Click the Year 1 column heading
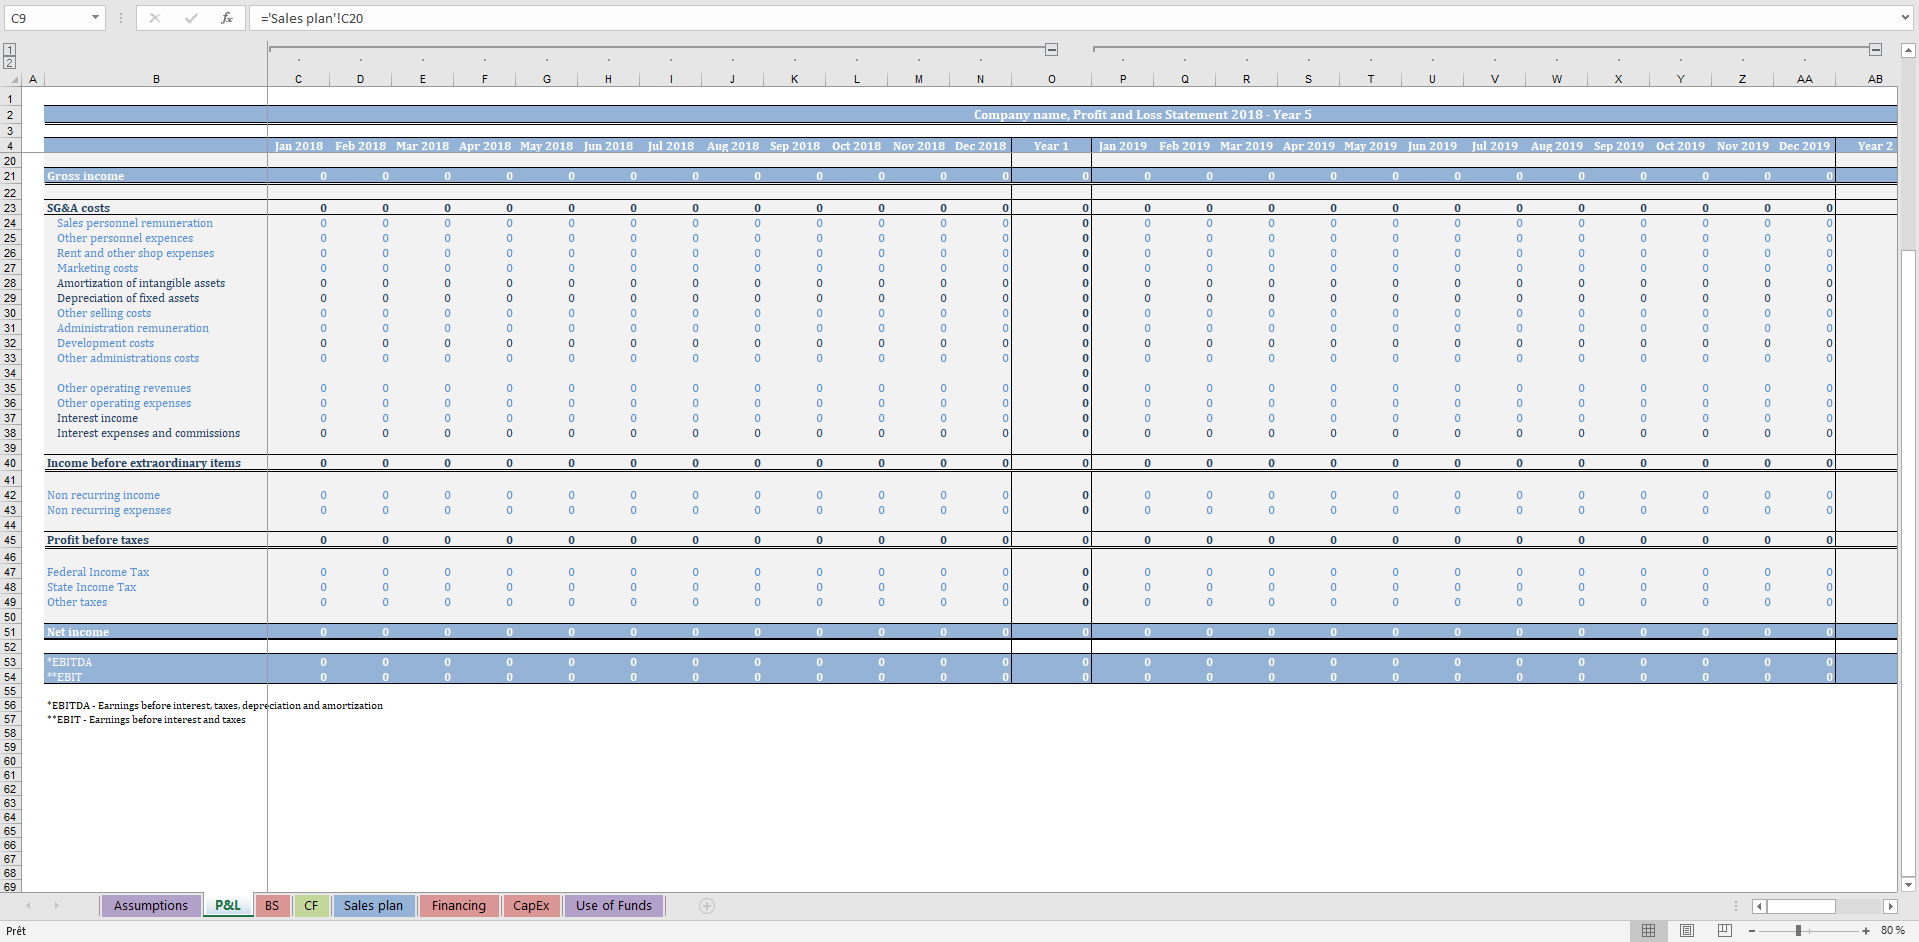This screenshot has width=1919, height=942. point(1051,146)
